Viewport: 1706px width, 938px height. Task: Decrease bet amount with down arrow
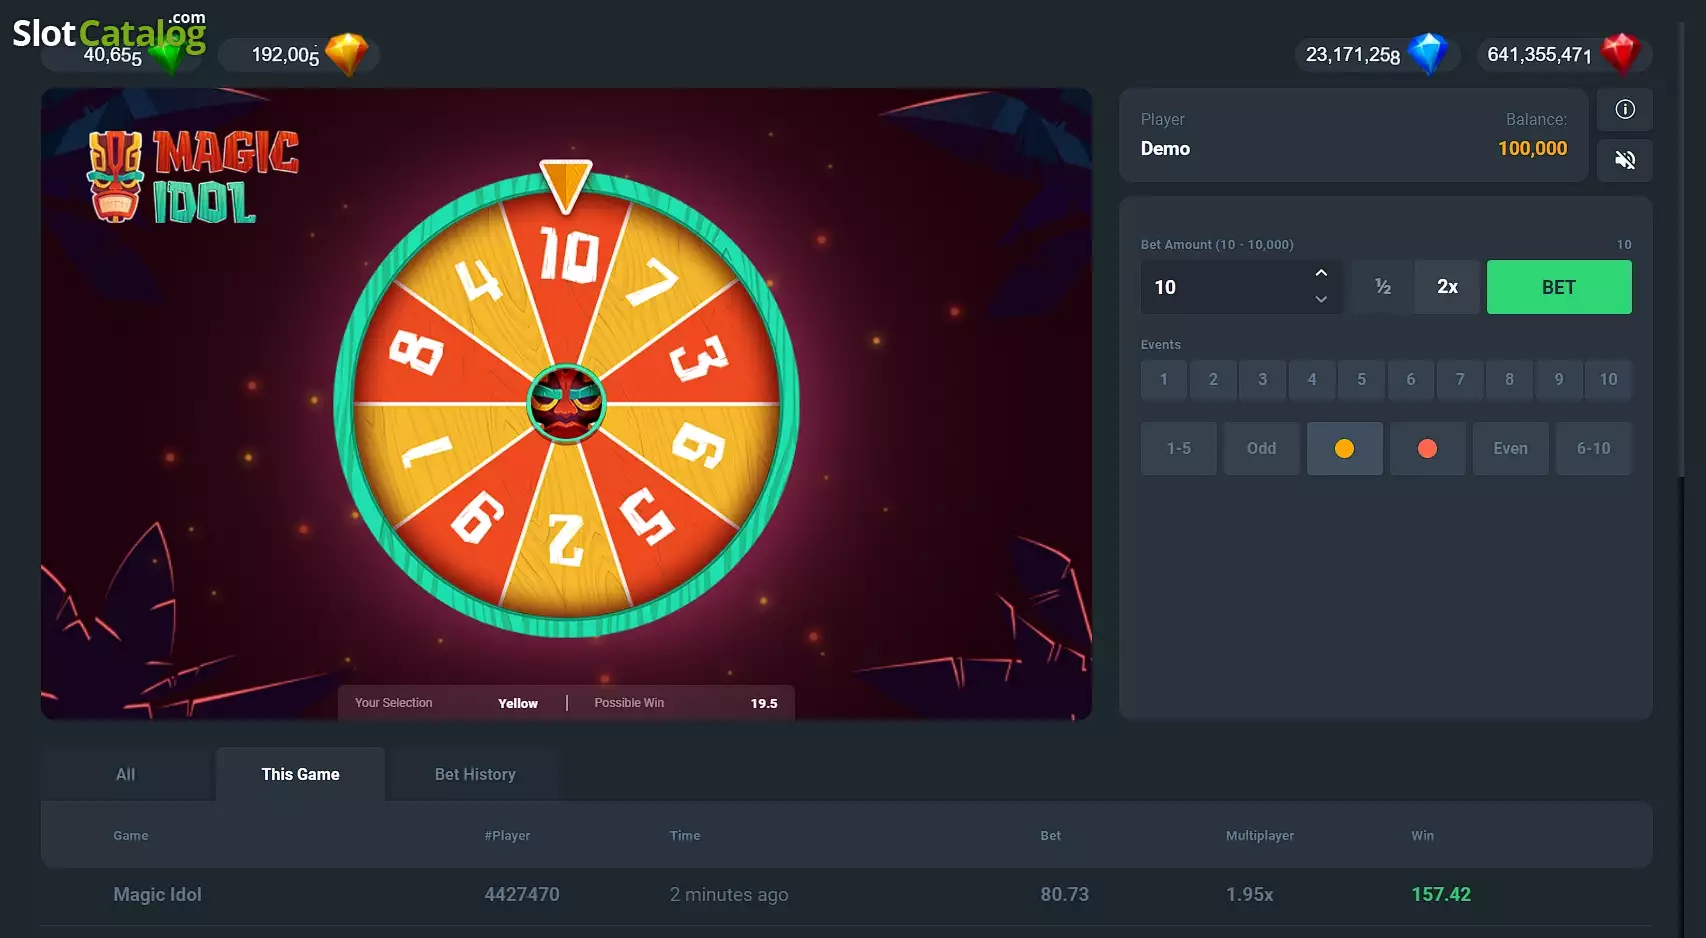1321,299
